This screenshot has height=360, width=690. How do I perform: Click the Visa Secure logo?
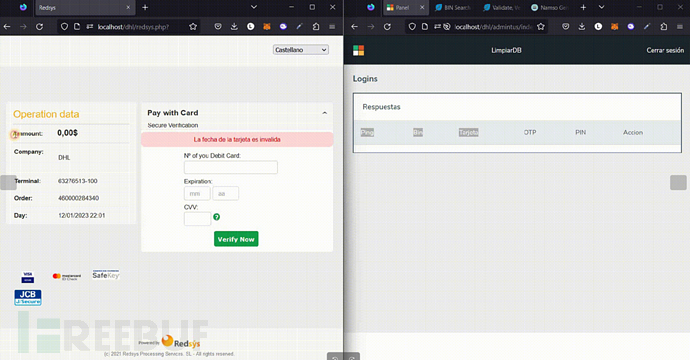coord(28,277)
